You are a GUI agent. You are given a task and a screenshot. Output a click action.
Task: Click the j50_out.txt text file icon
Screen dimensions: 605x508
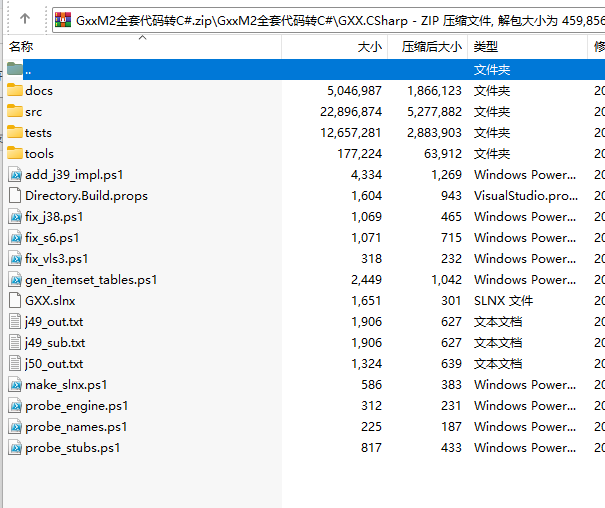pyautogui.click(x=15, y=363)
